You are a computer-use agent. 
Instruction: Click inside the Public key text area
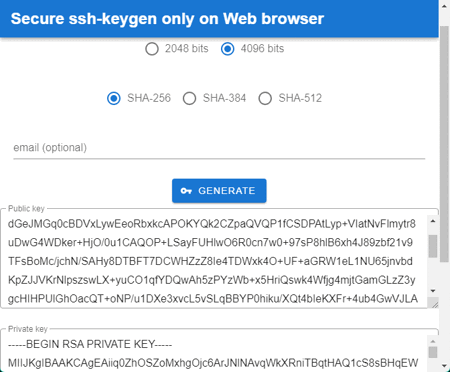214,261
